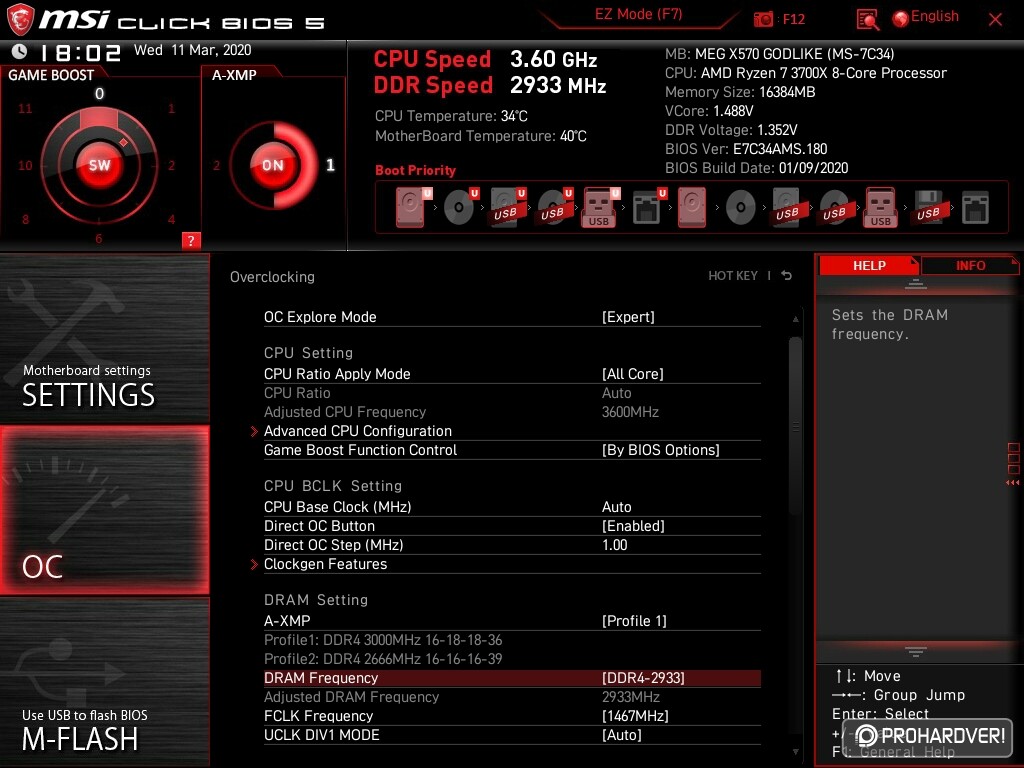Viewport: 1024px width, 768px height.
Task: Open the OC overclocking section
Action: coord(104,510)
